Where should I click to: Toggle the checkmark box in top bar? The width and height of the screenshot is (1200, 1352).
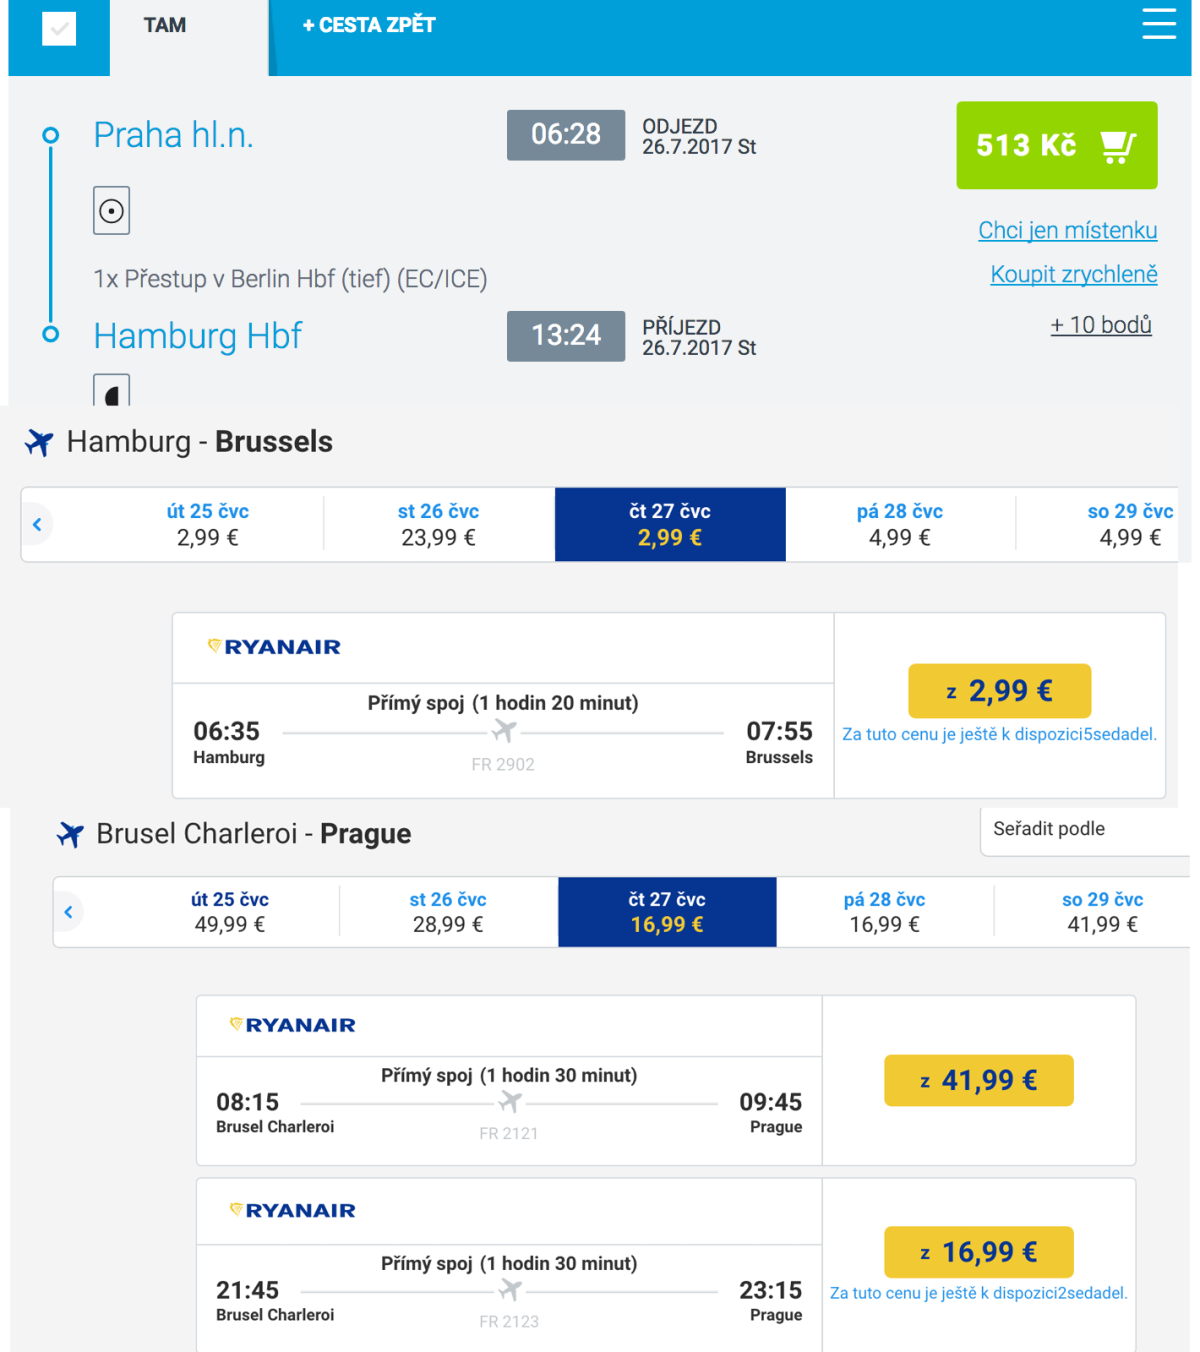pos(59,28)
